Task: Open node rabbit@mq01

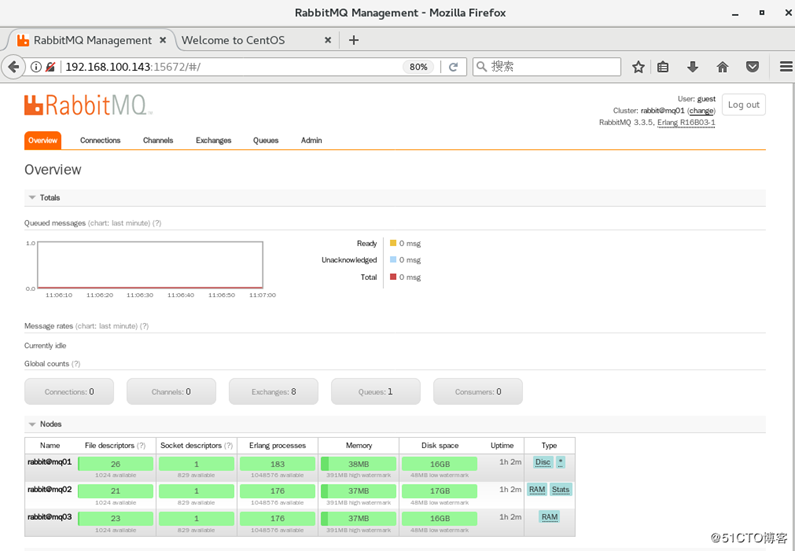Action: tap(50, 462)
